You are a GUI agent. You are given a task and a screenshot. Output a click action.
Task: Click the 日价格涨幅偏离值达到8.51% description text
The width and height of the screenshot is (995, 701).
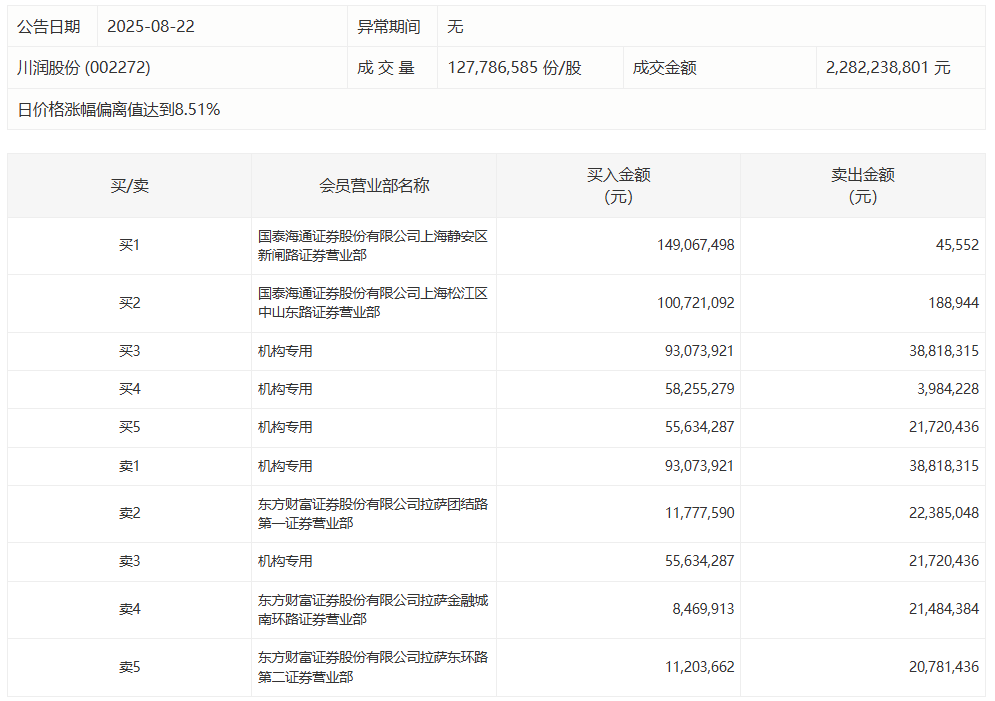[x=119, y=110]
